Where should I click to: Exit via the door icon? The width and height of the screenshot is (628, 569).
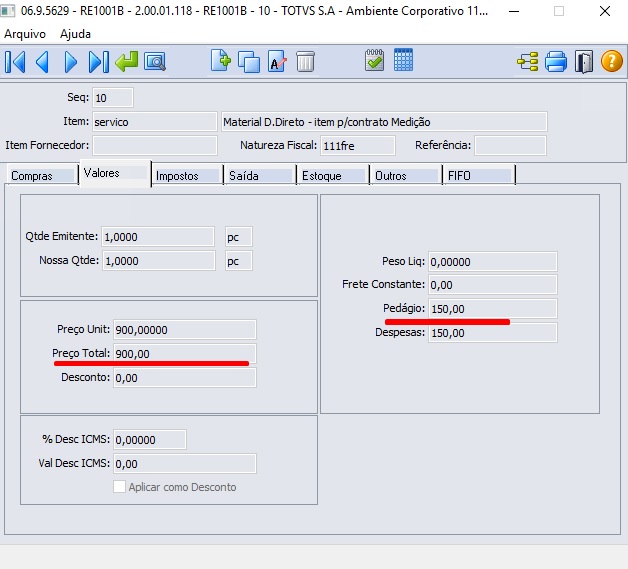(x=584, y=62)
